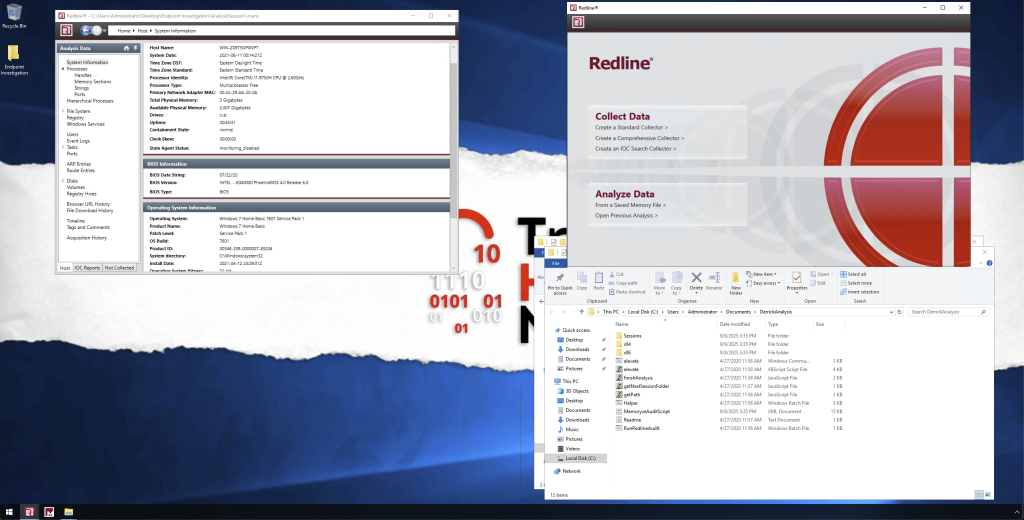Click the Search DerrickAnalysis field
The height and width of the screenshot is (520, 1024).
(x=948, y=312)
